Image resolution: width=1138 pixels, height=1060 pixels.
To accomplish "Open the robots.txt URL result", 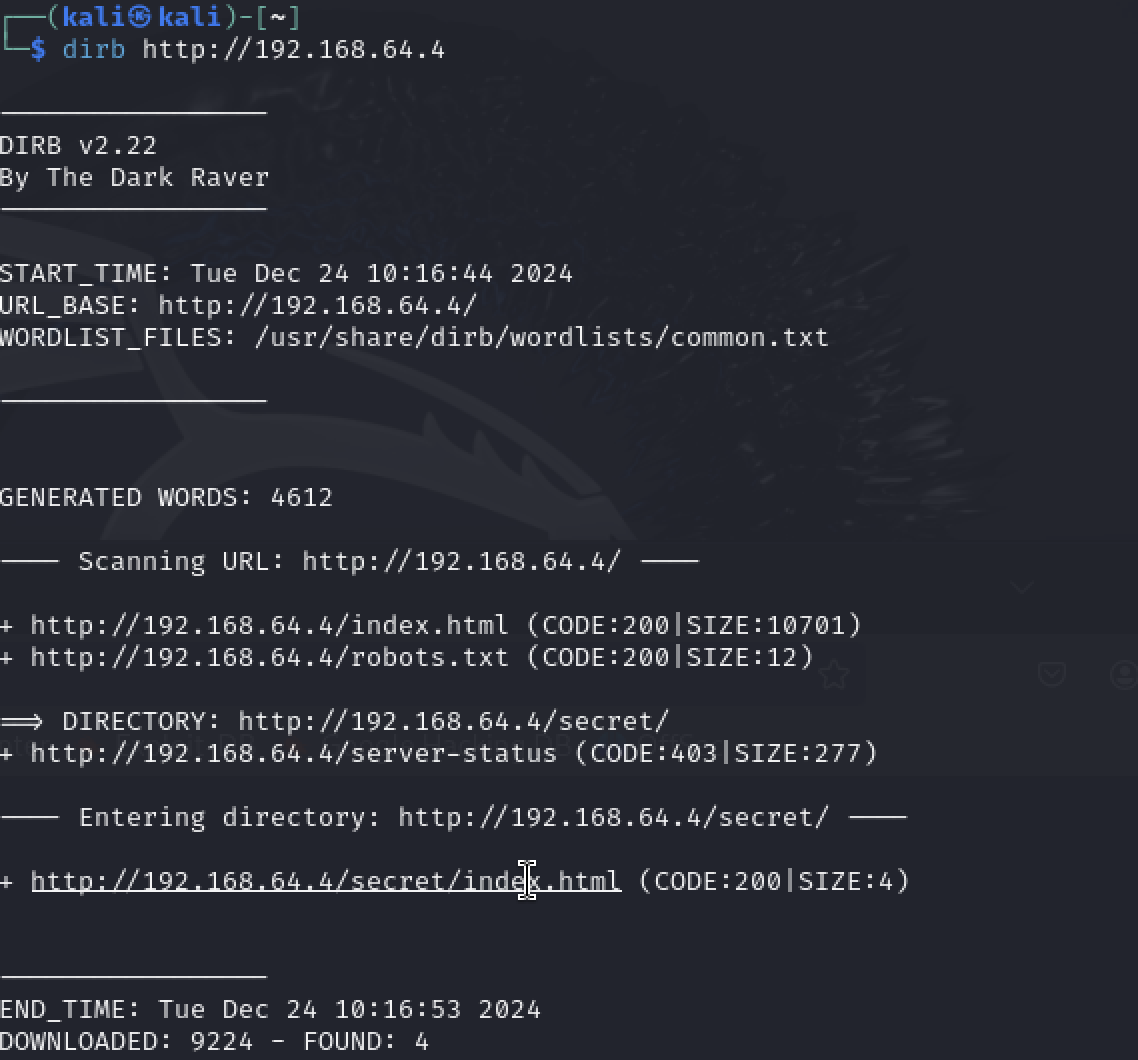I will [269, 657].
